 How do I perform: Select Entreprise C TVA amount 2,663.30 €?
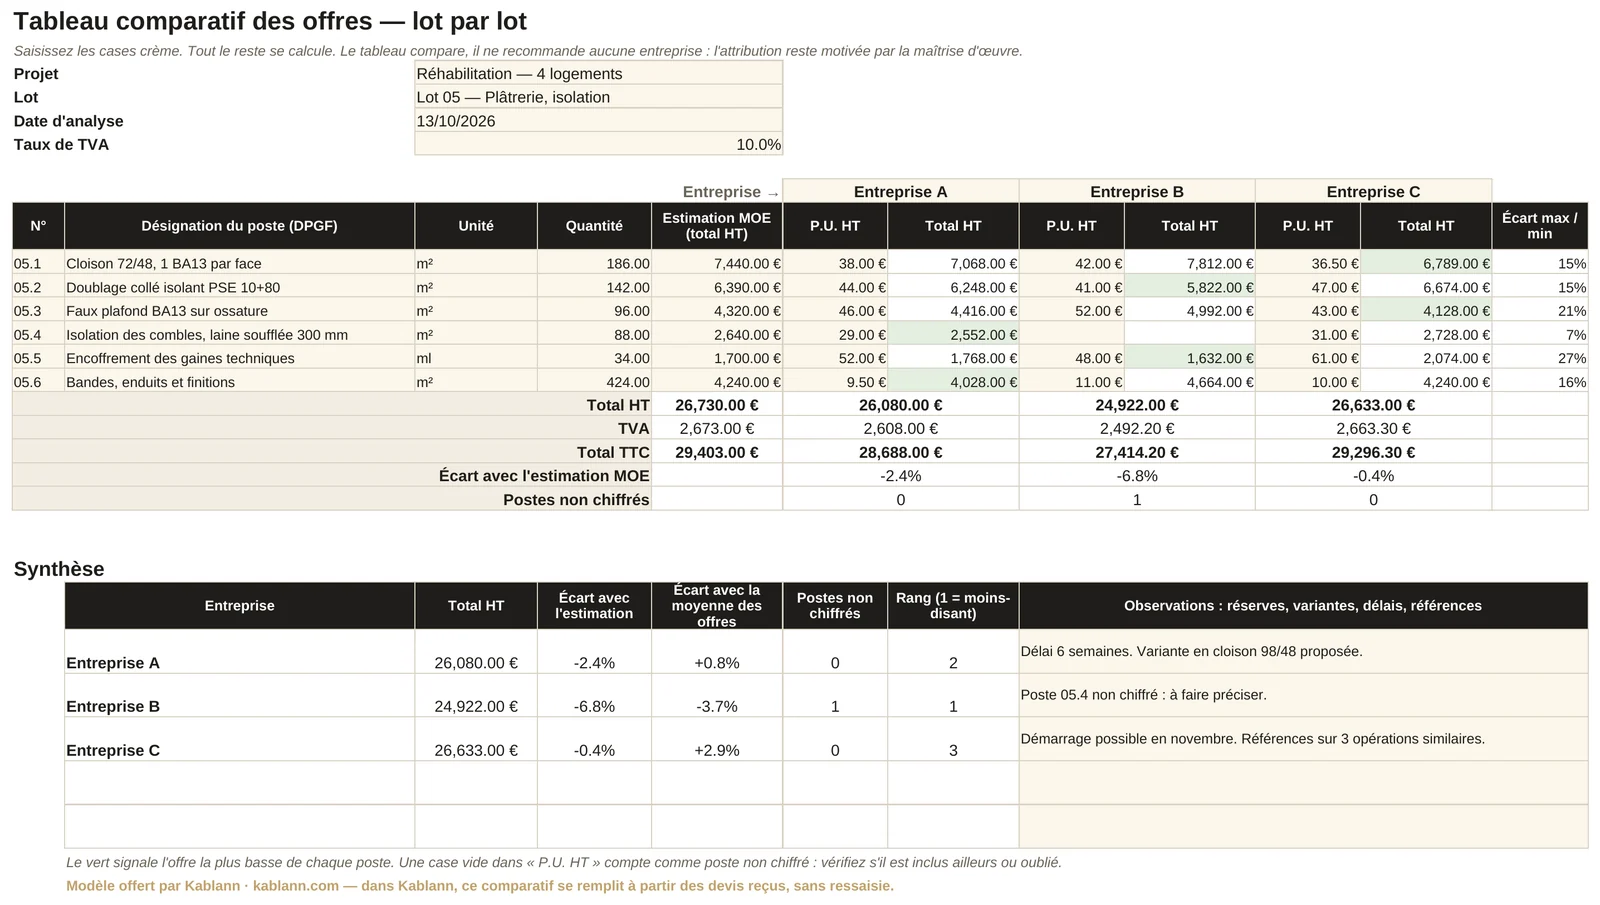click(1373, 428)
